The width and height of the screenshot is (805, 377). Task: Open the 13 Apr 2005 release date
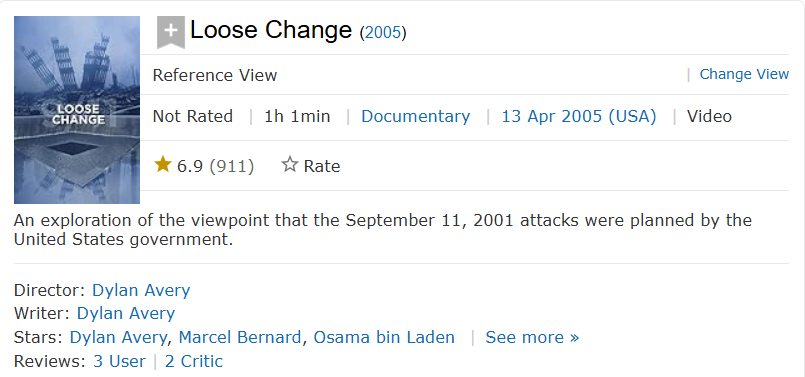579,116
